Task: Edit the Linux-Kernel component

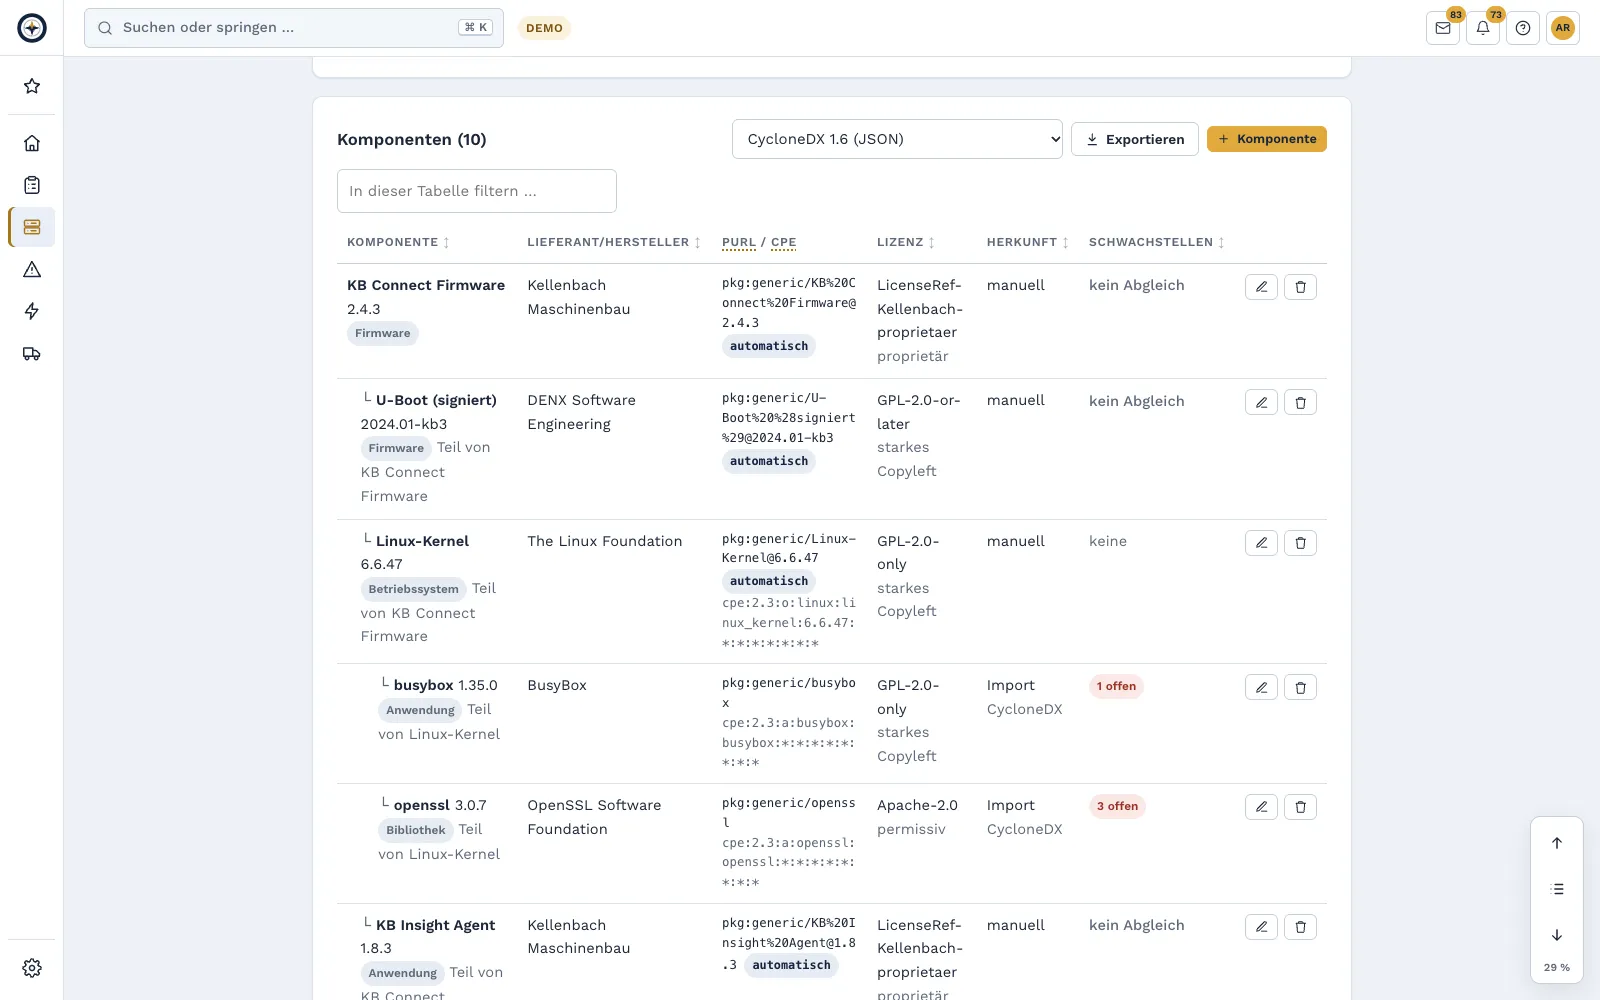Action: pyautogui.click(x=1261, y=543)
